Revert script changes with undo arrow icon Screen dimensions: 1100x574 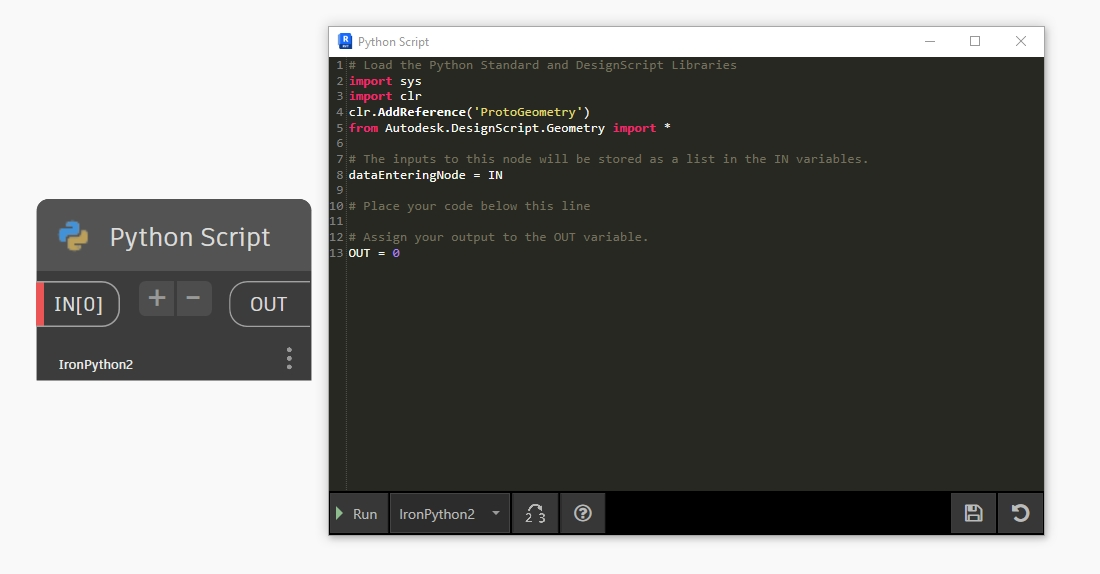point(1020,514)
